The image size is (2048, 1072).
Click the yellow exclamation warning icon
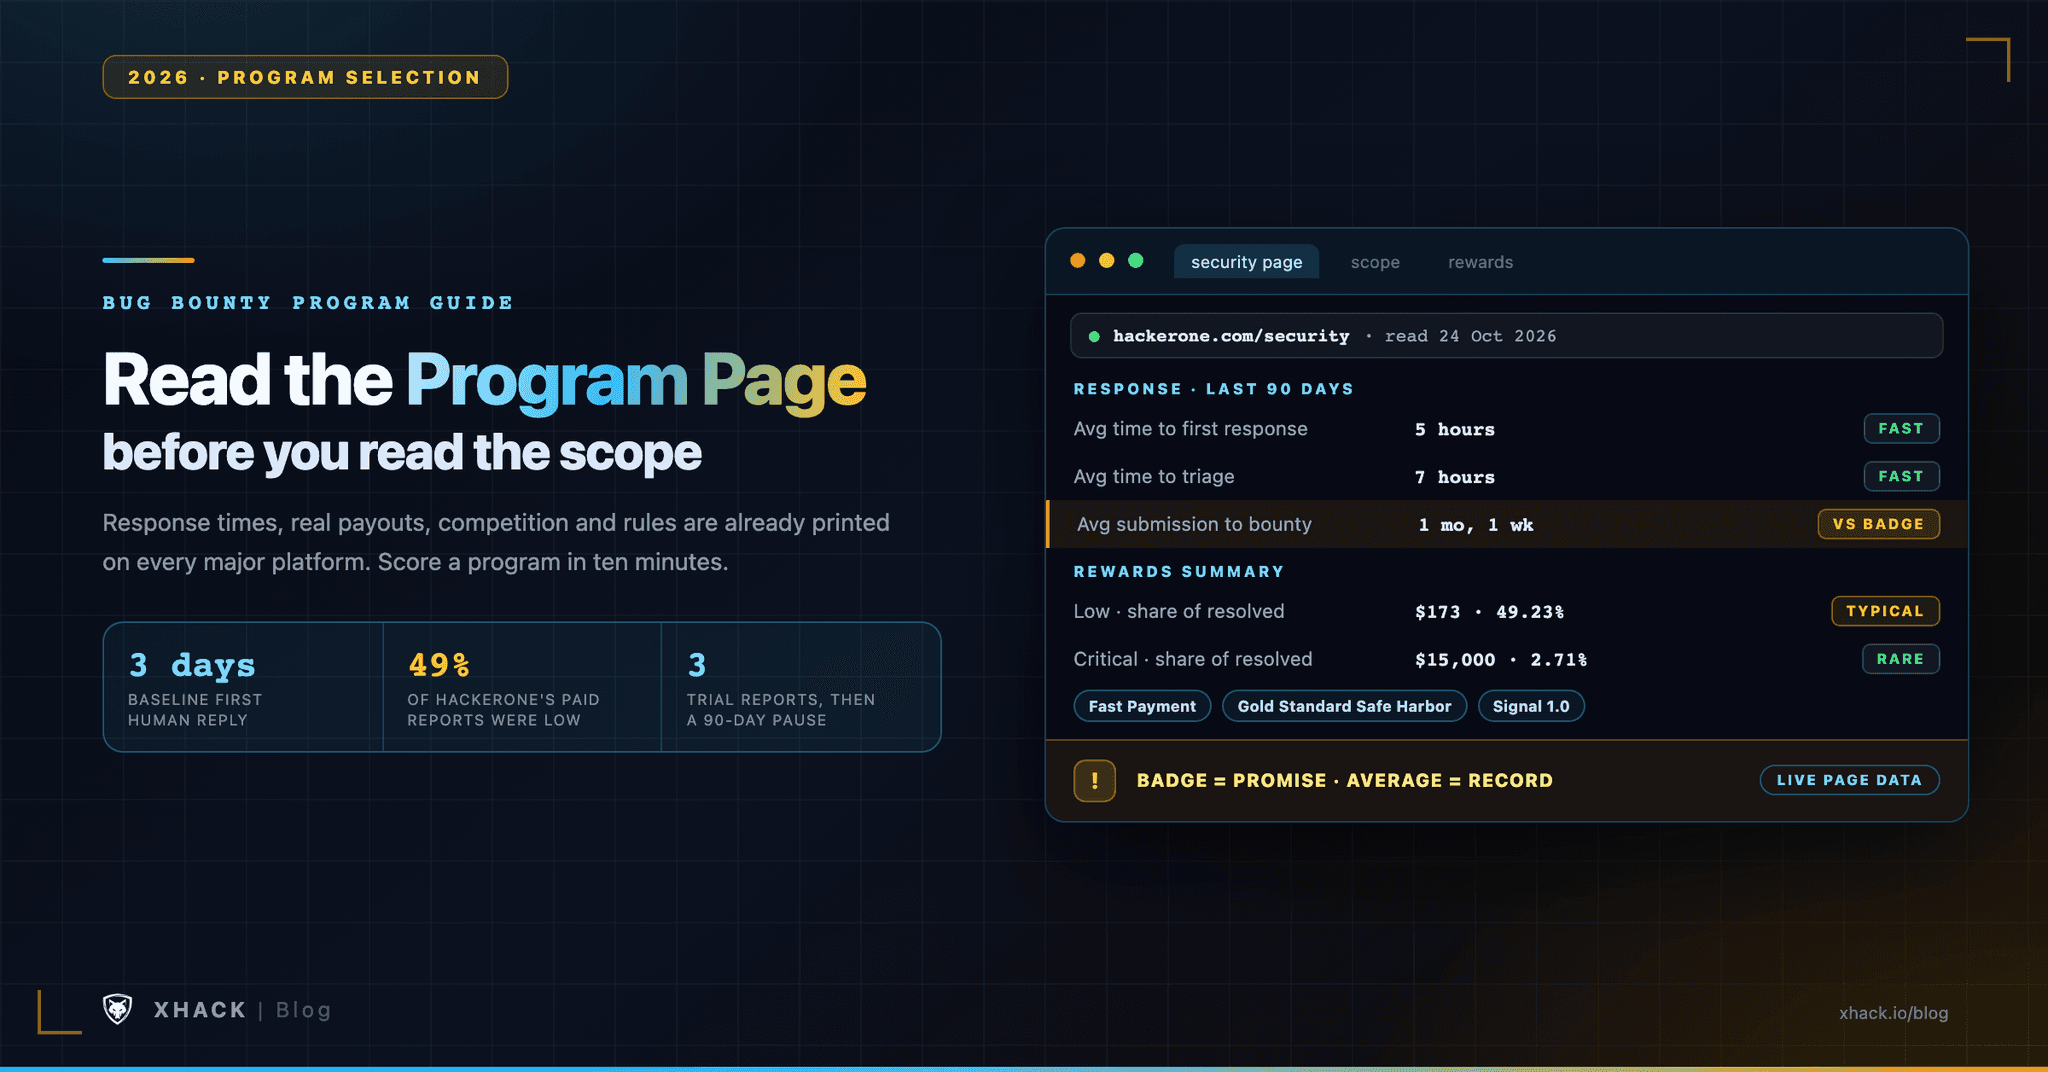point(1095,781)
